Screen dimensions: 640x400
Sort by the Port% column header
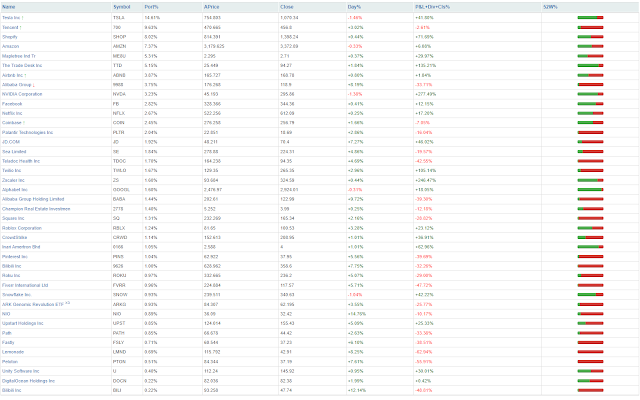151,7
